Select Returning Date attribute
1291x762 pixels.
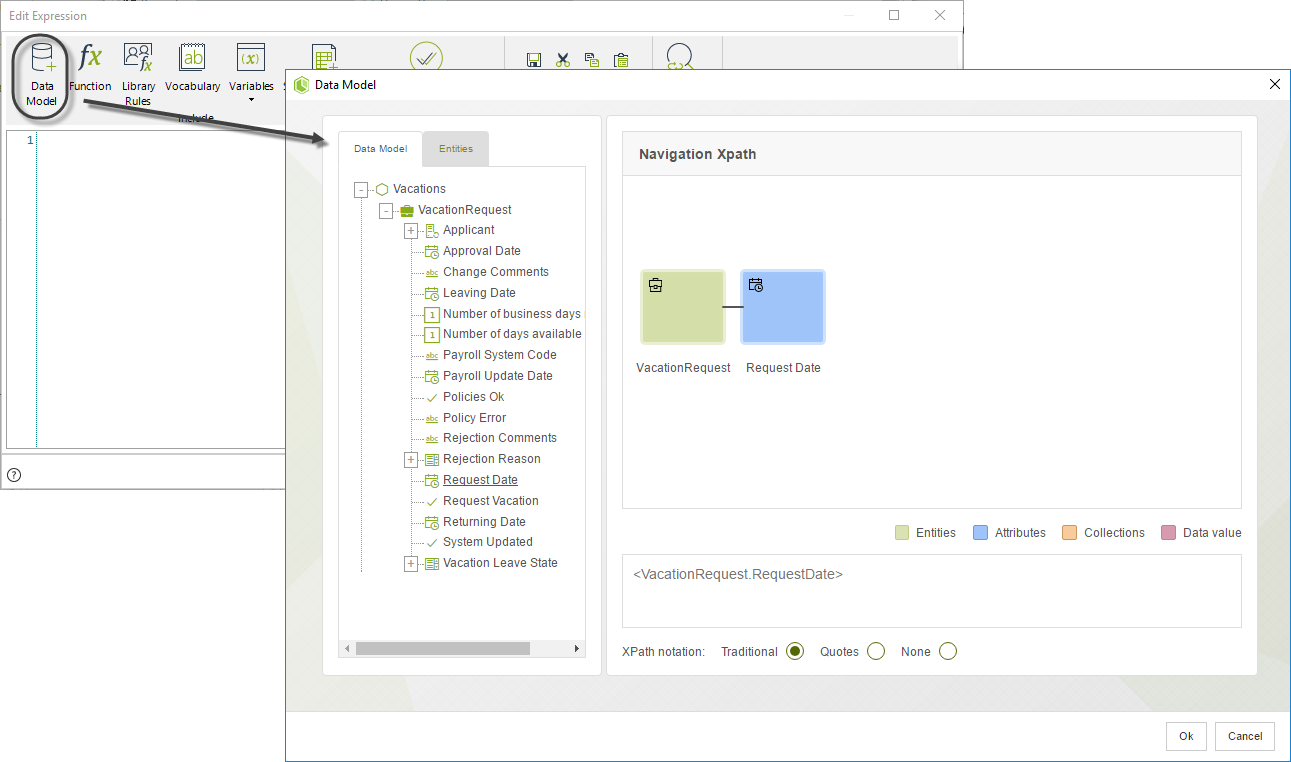point(484,522)
